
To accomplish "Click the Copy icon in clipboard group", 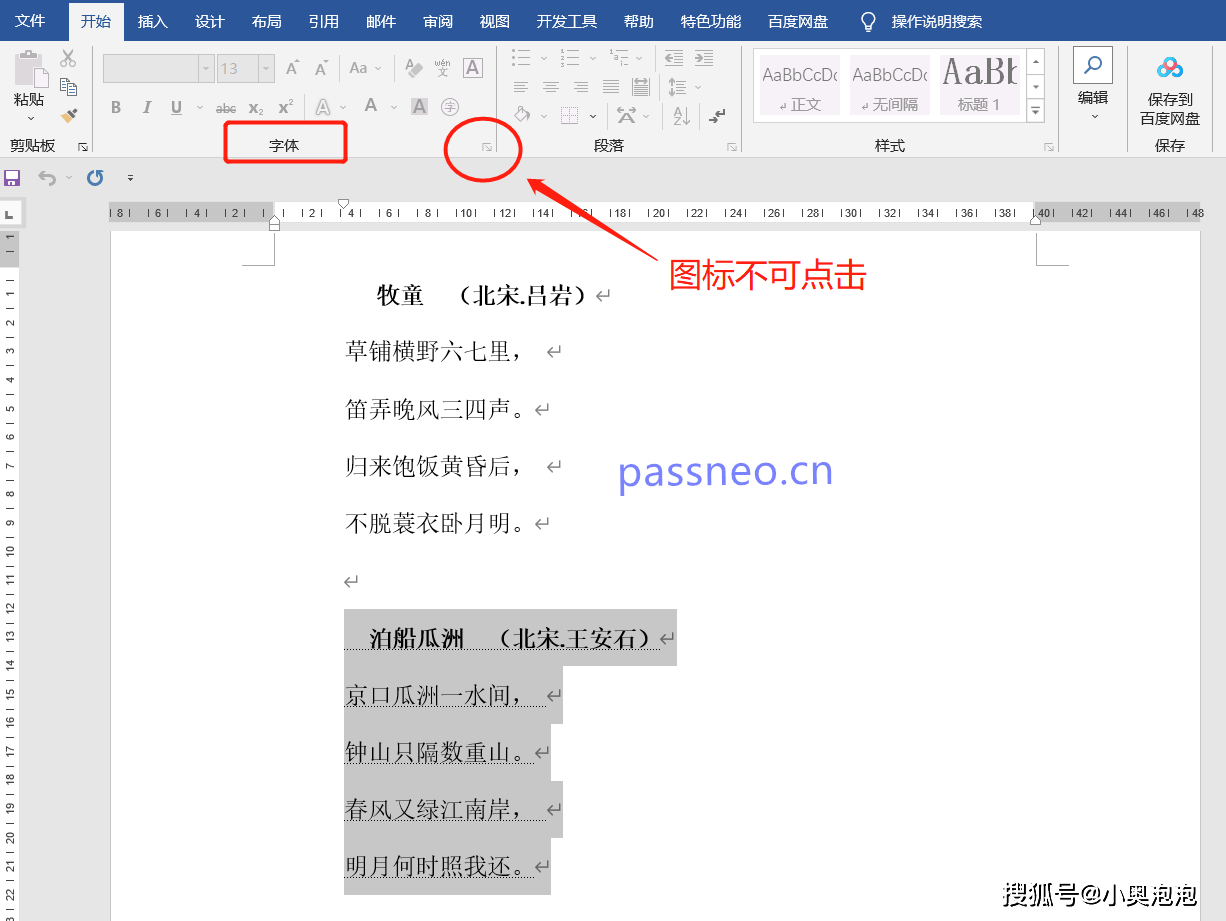I will pyautogui.click(x=68, y=87).
